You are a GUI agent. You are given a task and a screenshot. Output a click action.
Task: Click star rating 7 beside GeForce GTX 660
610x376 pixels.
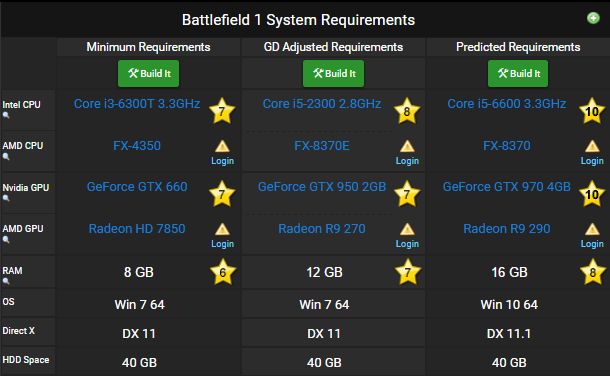tap(222, 194)
